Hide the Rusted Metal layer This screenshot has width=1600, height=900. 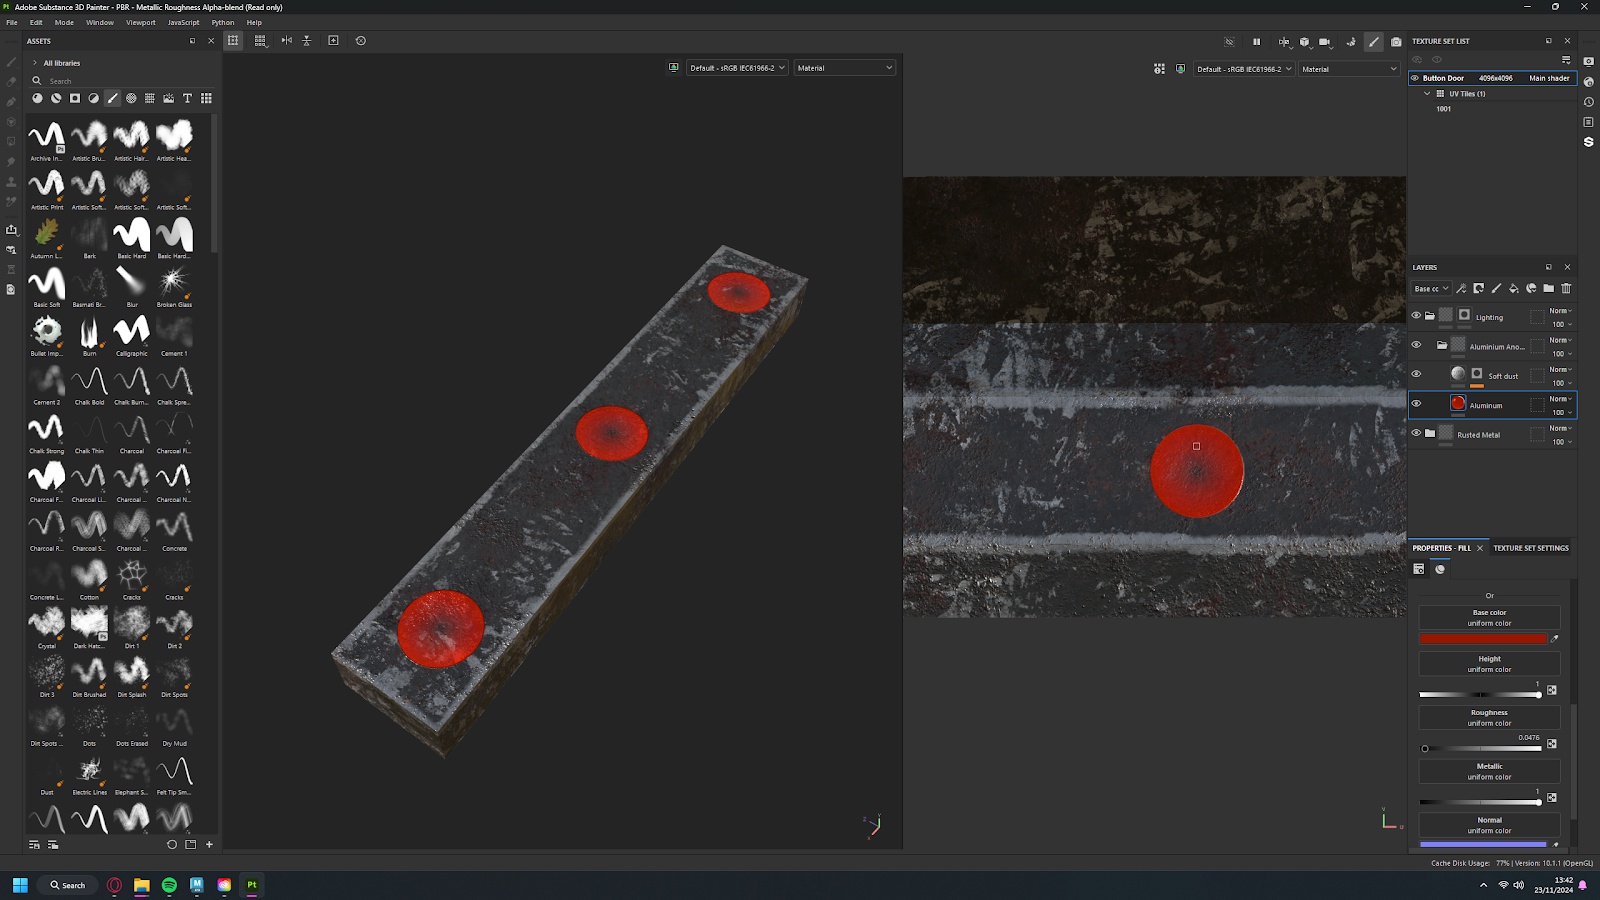[1416, 433]
